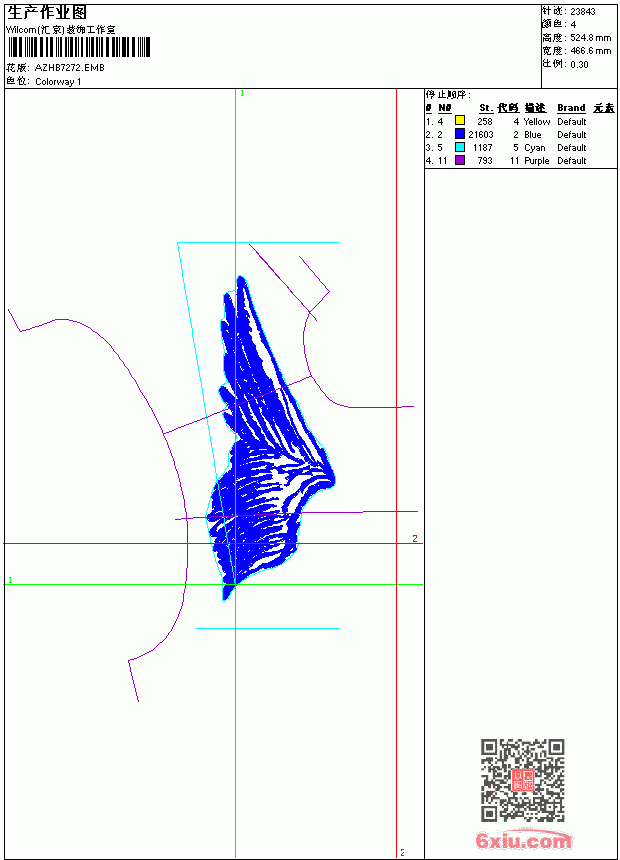Click the yellow thread color swatch
Viewport: 620px width, 860px height.
[x=460, y=121]
